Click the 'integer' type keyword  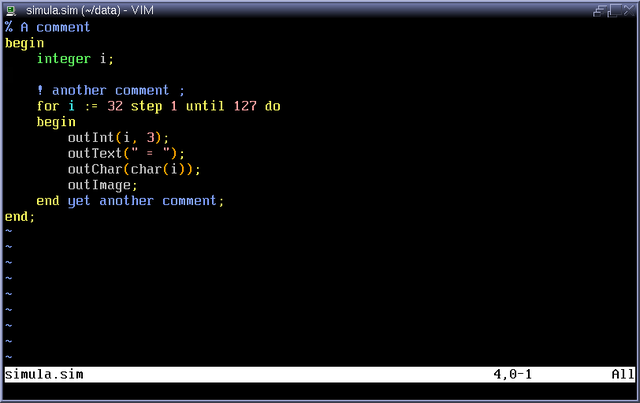64,59
